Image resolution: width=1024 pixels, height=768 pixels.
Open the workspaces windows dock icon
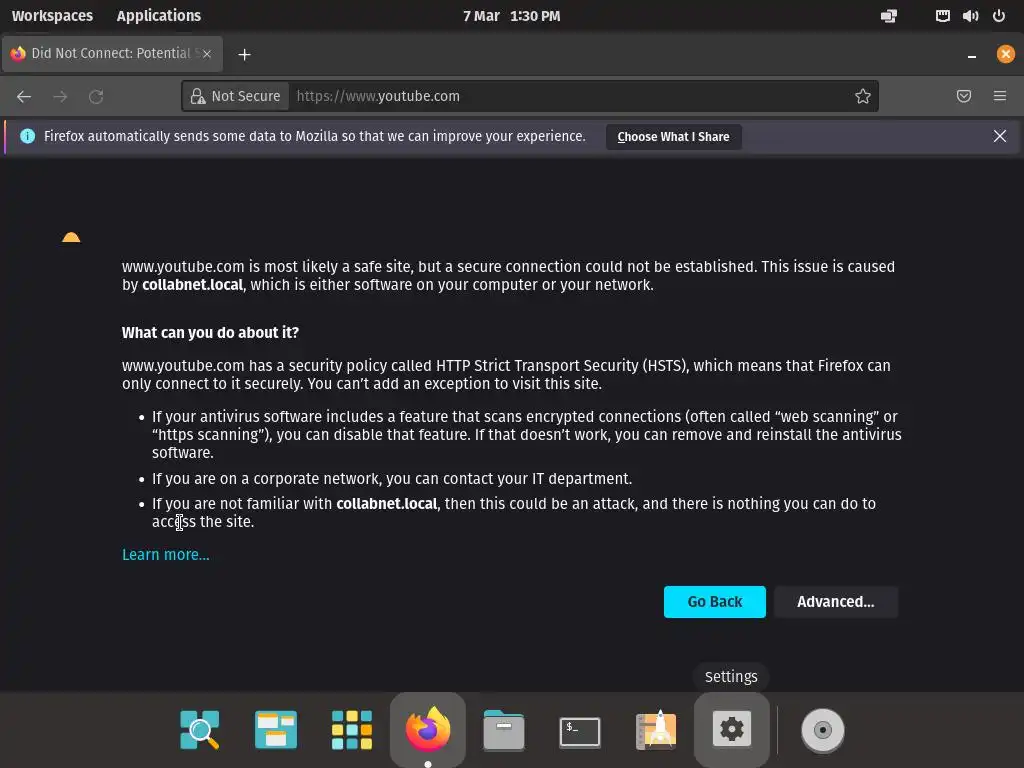(x=276, y=729)
